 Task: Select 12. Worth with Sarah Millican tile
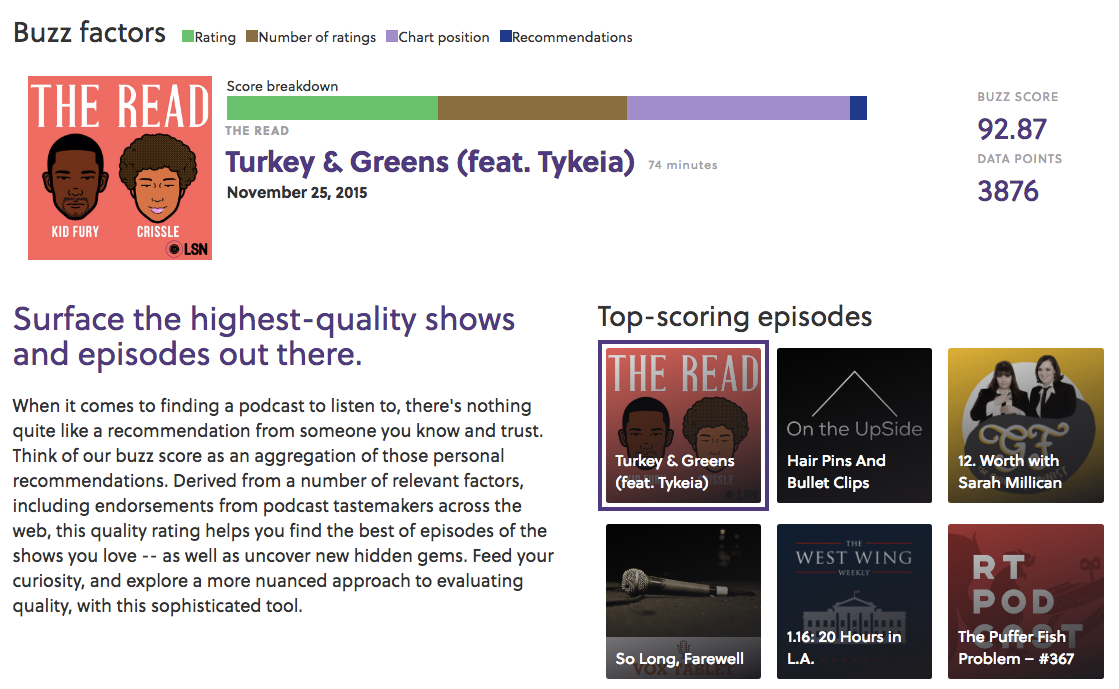click(1026, 426)
